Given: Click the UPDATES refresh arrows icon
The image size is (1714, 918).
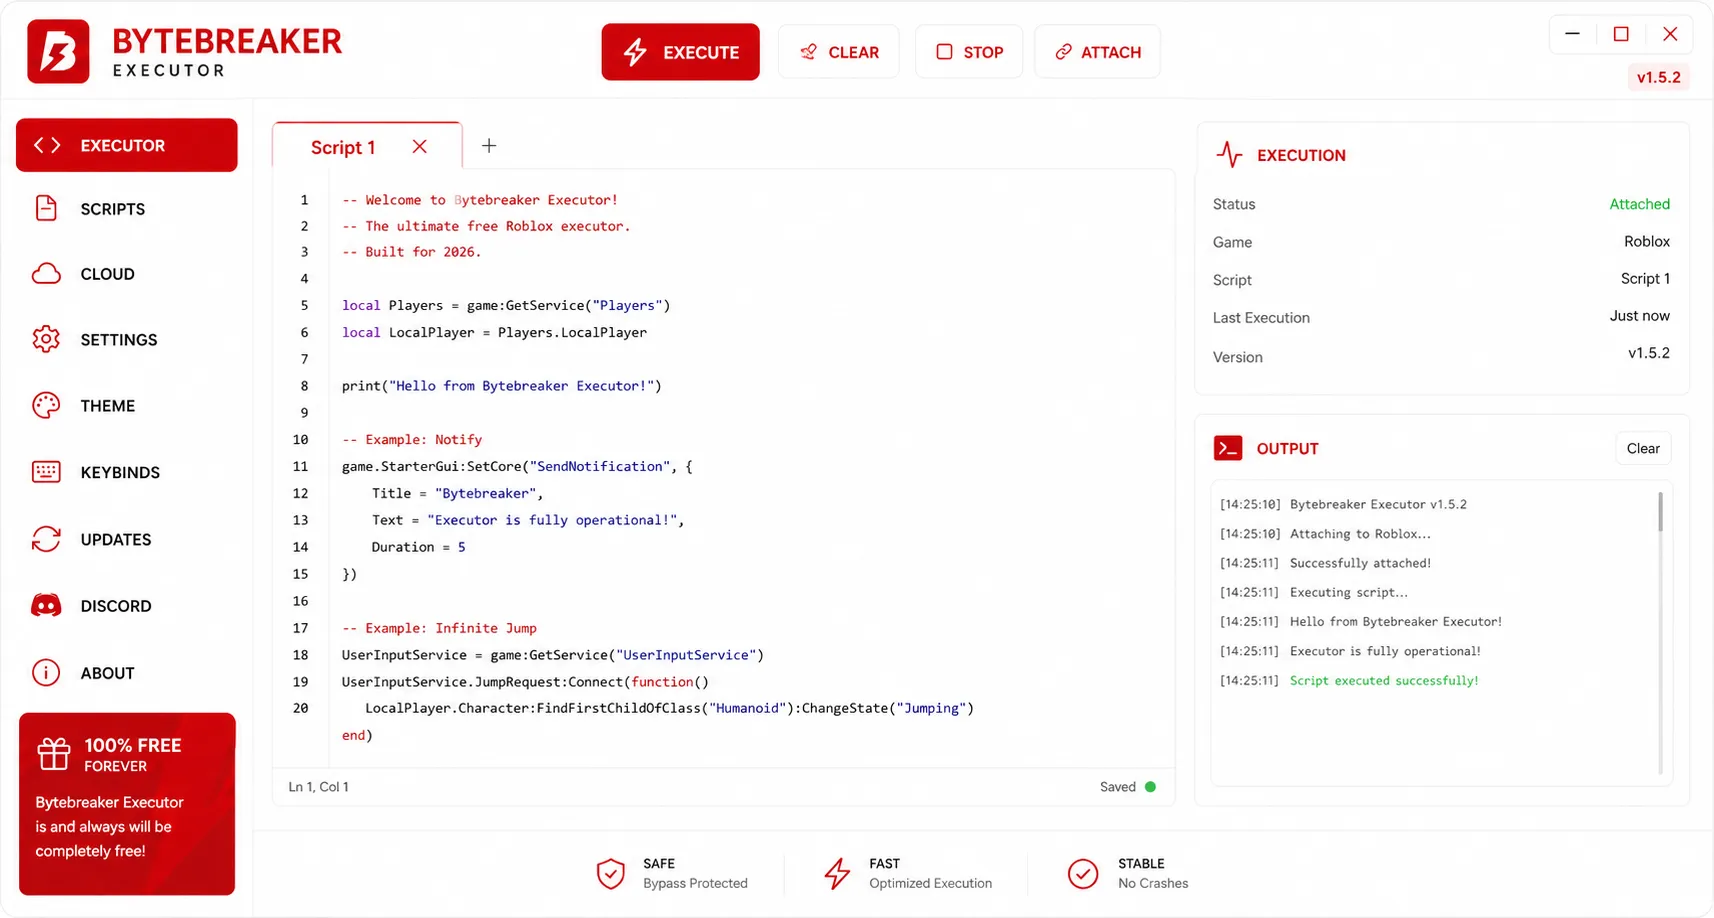Looking at the screenshot, I should (x=46, y=539).
